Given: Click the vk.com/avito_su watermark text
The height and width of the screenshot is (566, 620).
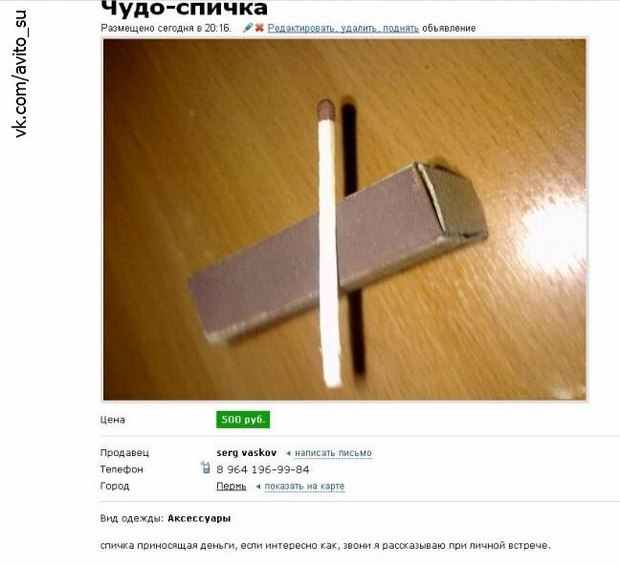Looking at the screenshot, I should (x=20, y=74).
